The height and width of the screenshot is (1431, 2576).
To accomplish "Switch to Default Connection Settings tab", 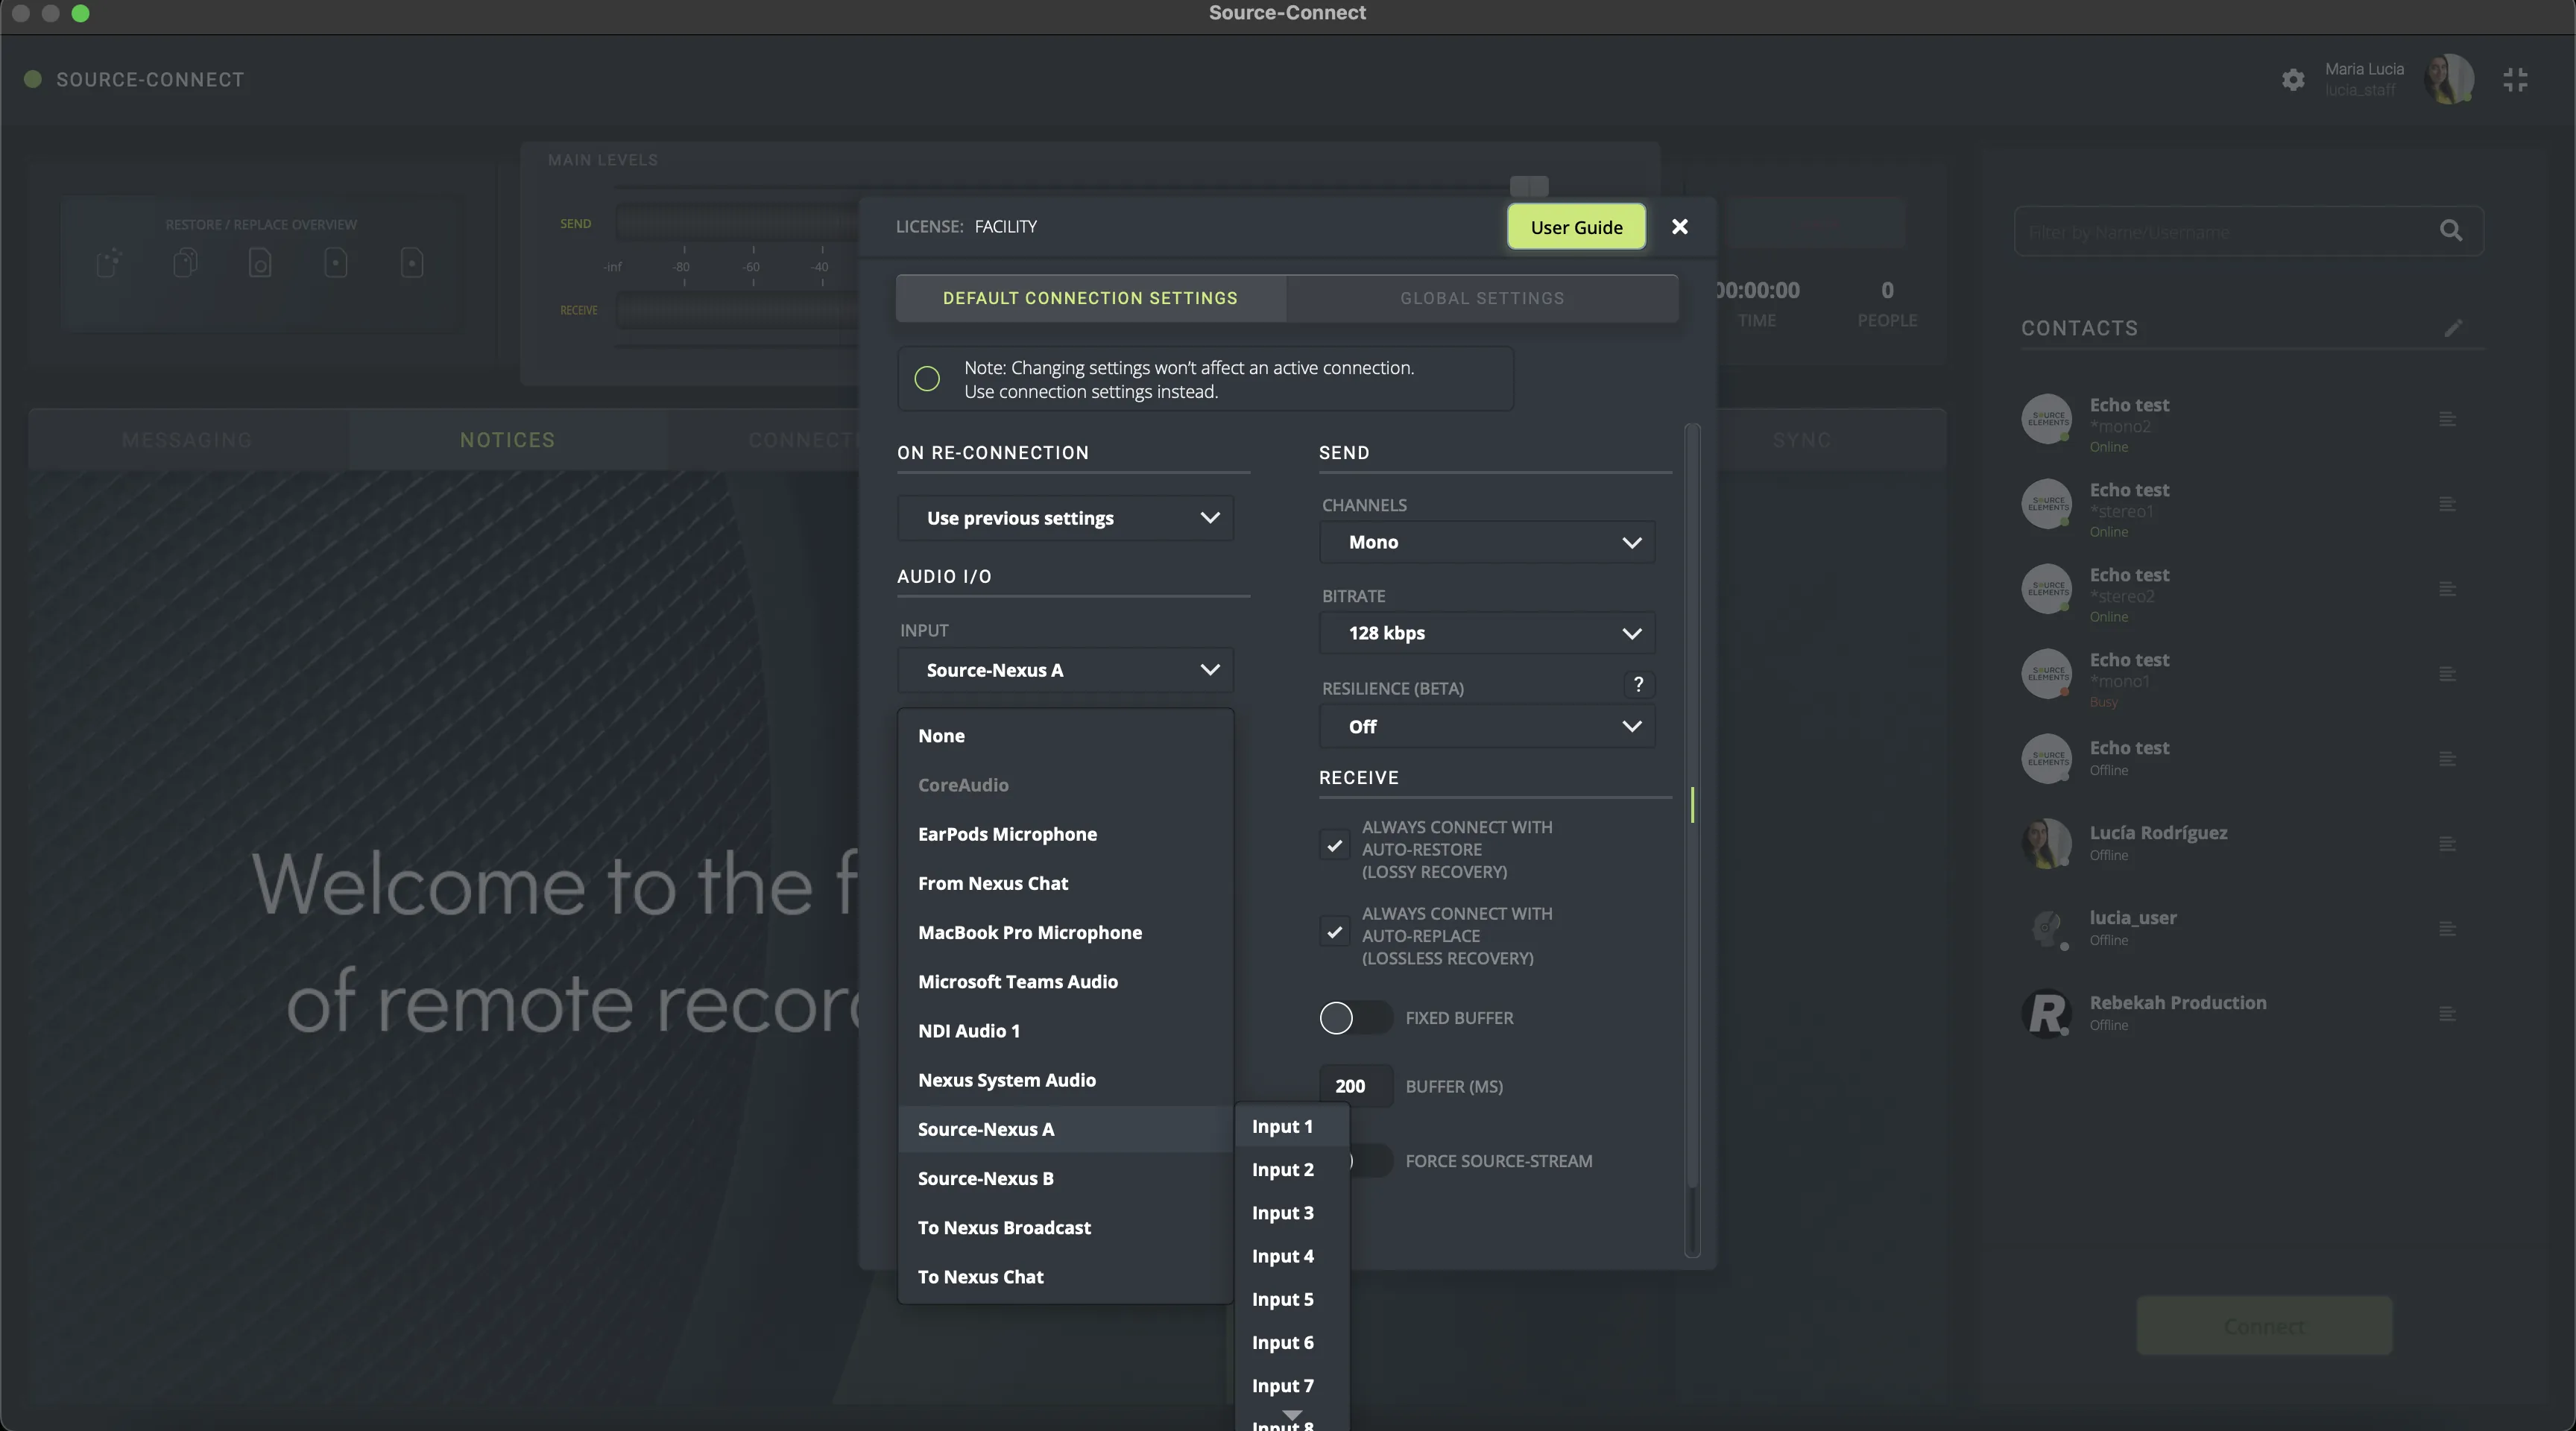I will tap(1090, 298).
